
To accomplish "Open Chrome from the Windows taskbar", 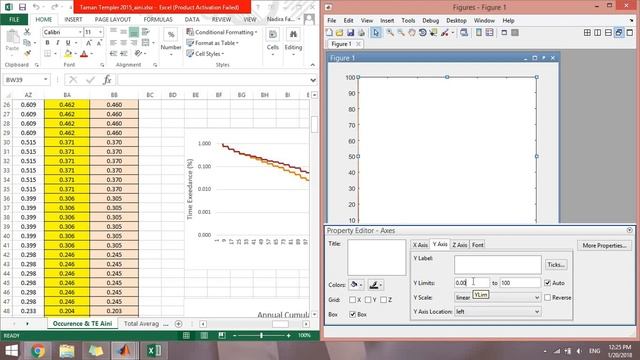I will (x=38, y=351).
